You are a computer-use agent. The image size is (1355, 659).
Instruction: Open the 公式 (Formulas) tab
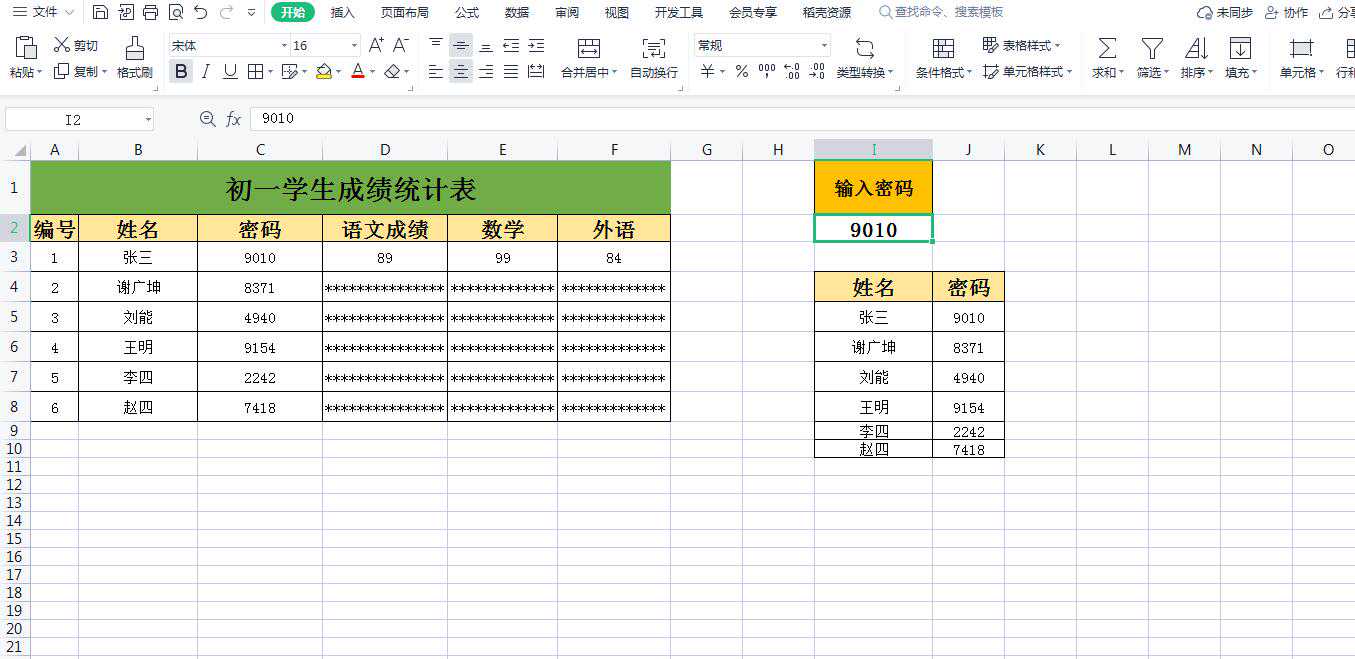pyautogui.click(x=467, y=12)
